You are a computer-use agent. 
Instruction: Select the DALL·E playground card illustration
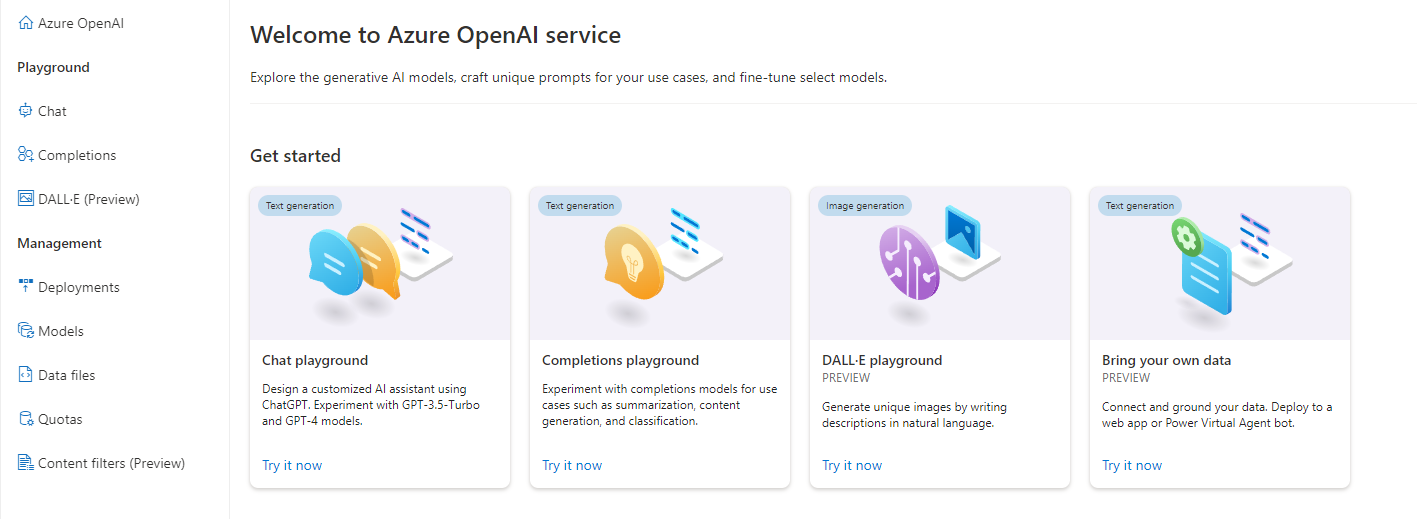[x=940, y=262]
